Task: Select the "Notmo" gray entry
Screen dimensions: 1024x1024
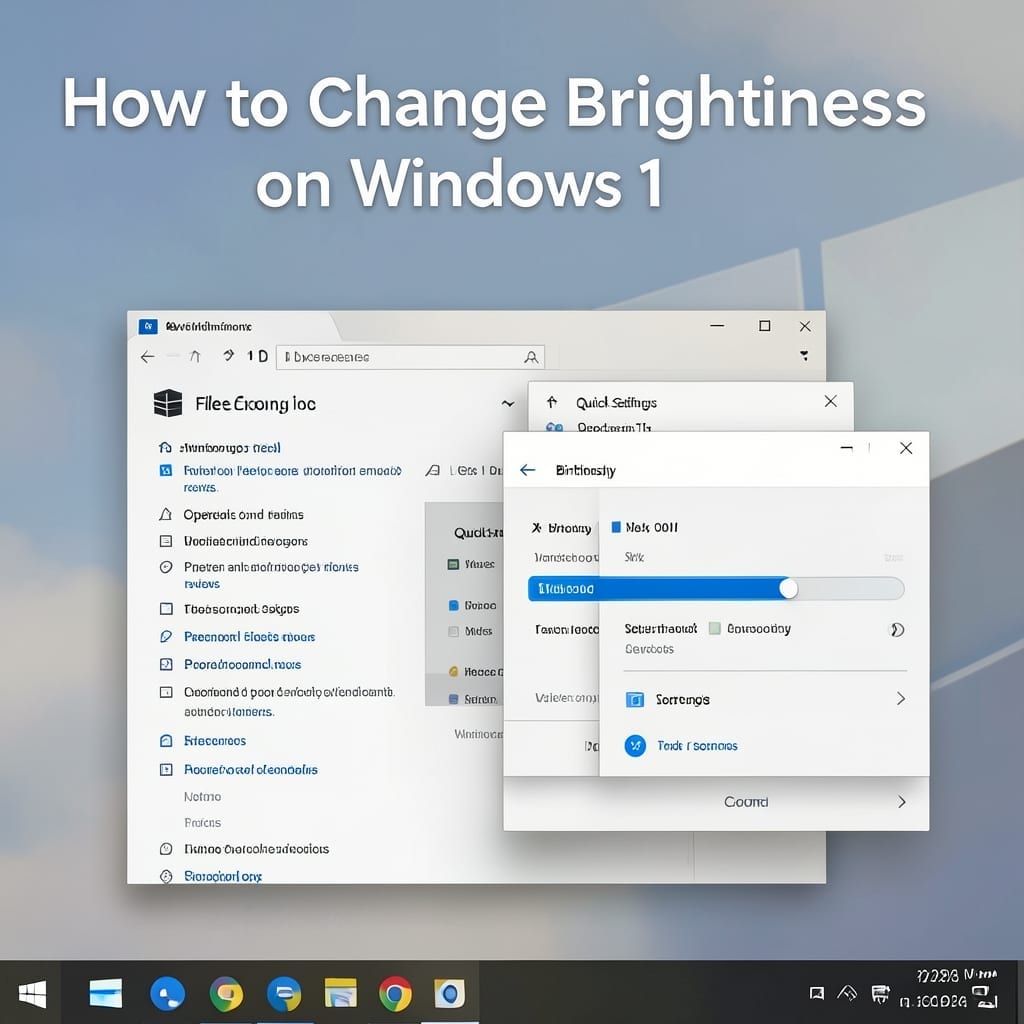Action: (x=202, y=797)
